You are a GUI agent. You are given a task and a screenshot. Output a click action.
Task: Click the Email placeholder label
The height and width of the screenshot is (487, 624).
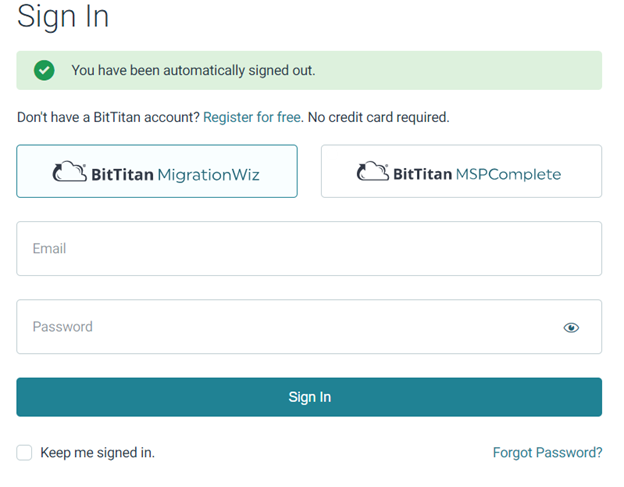point(49,249)
